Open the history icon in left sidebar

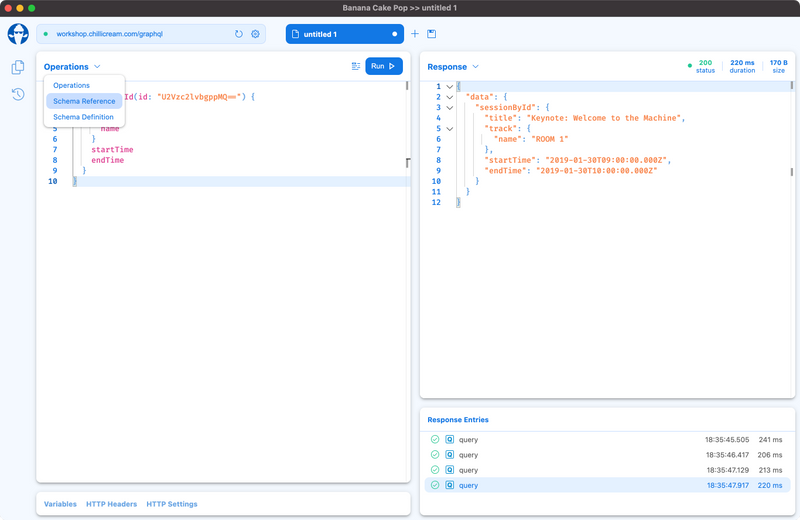point(18,95)
